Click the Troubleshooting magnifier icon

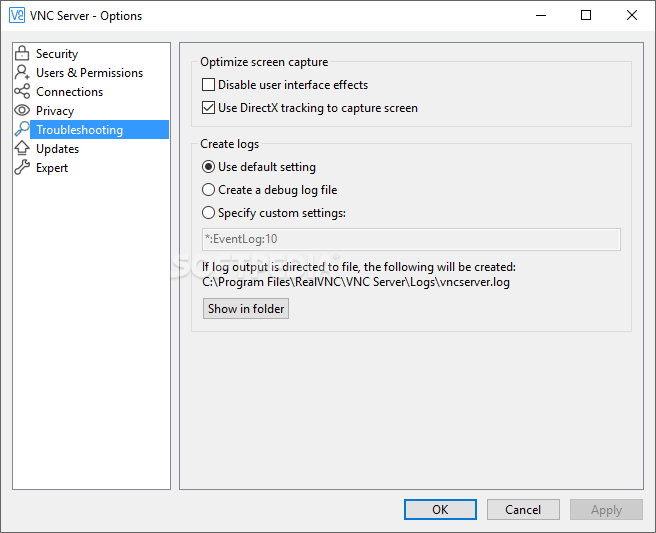[22, 129]
